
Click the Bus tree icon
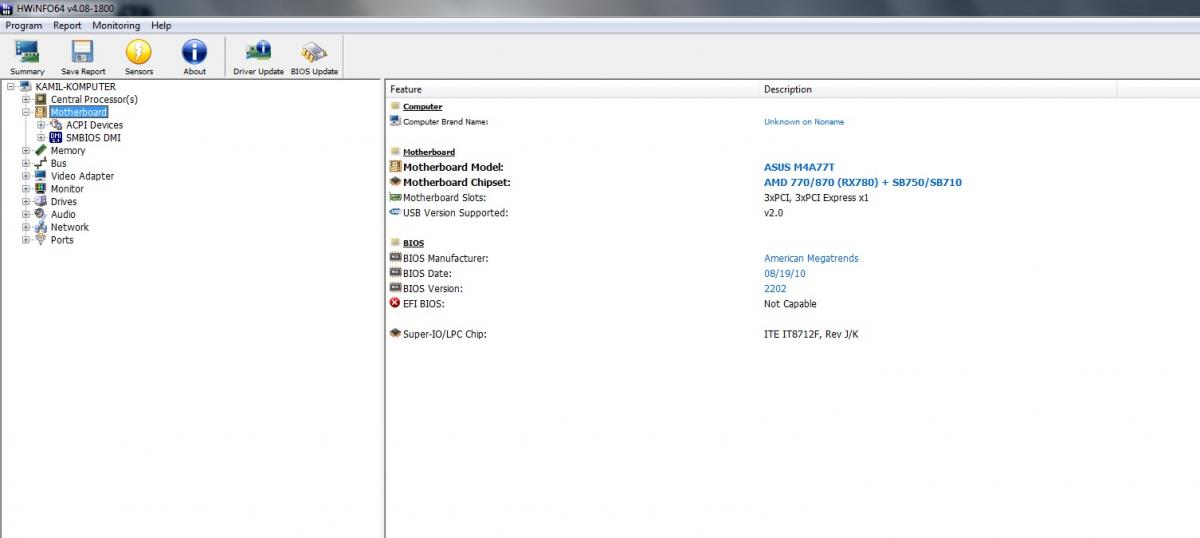coord(41,163)
